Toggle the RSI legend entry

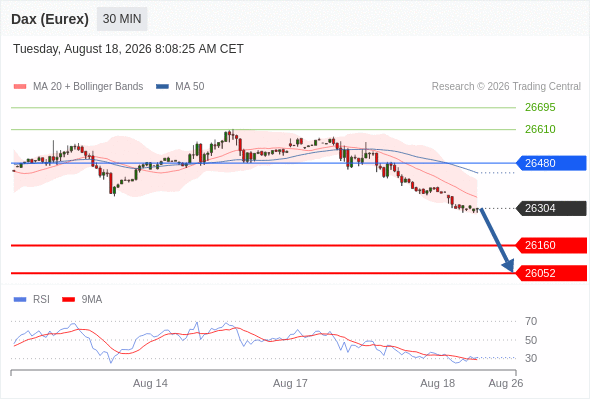(x=32, y=300)
